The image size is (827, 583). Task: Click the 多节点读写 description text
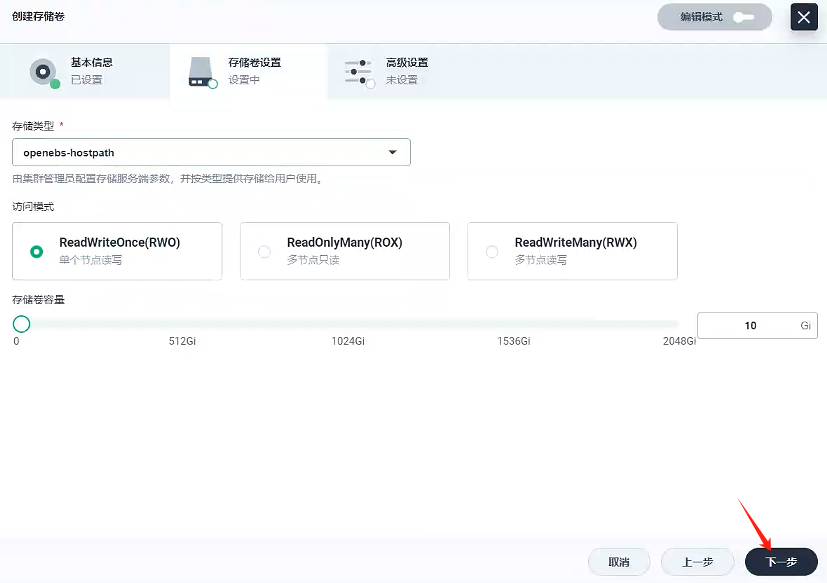(x=541, y=260)
